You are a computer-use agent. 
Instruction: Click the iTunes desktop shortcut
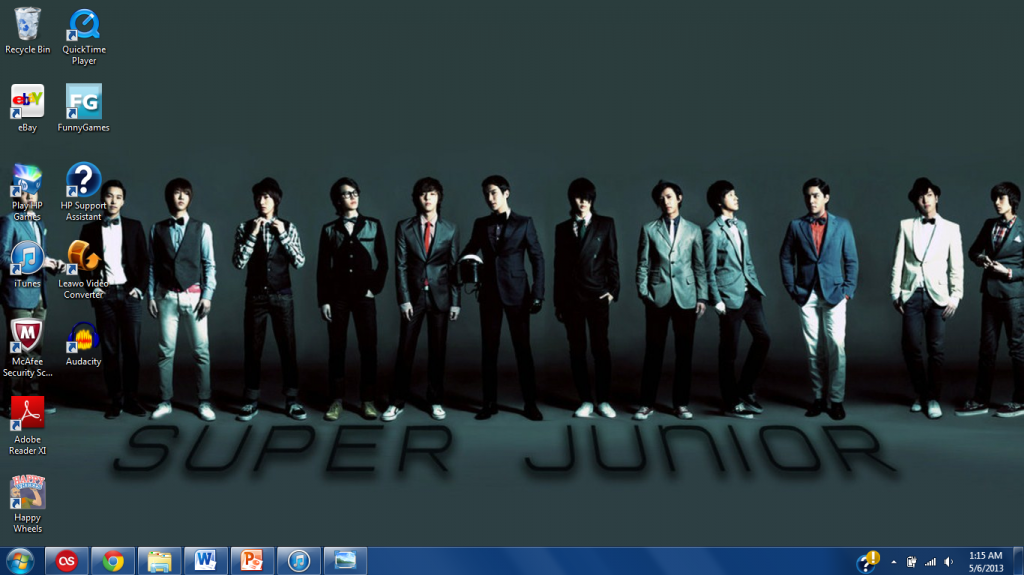pyautogui.click(x=27, y=265)
